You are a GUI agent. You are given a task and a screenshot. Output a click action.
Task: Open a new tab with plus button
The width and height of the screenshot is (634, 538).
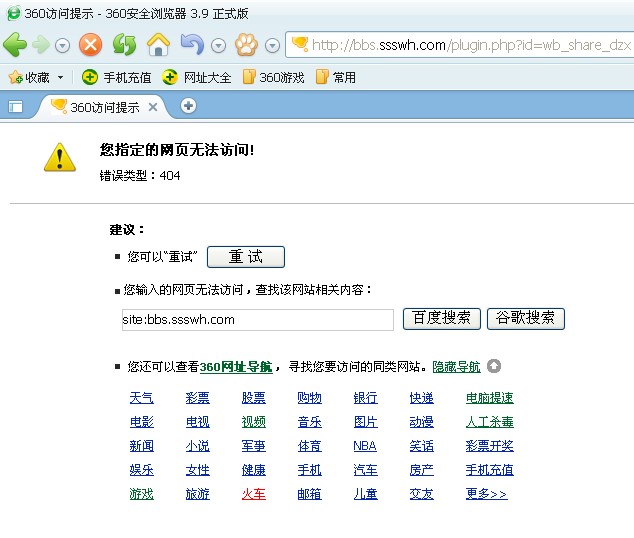[188, 106]
